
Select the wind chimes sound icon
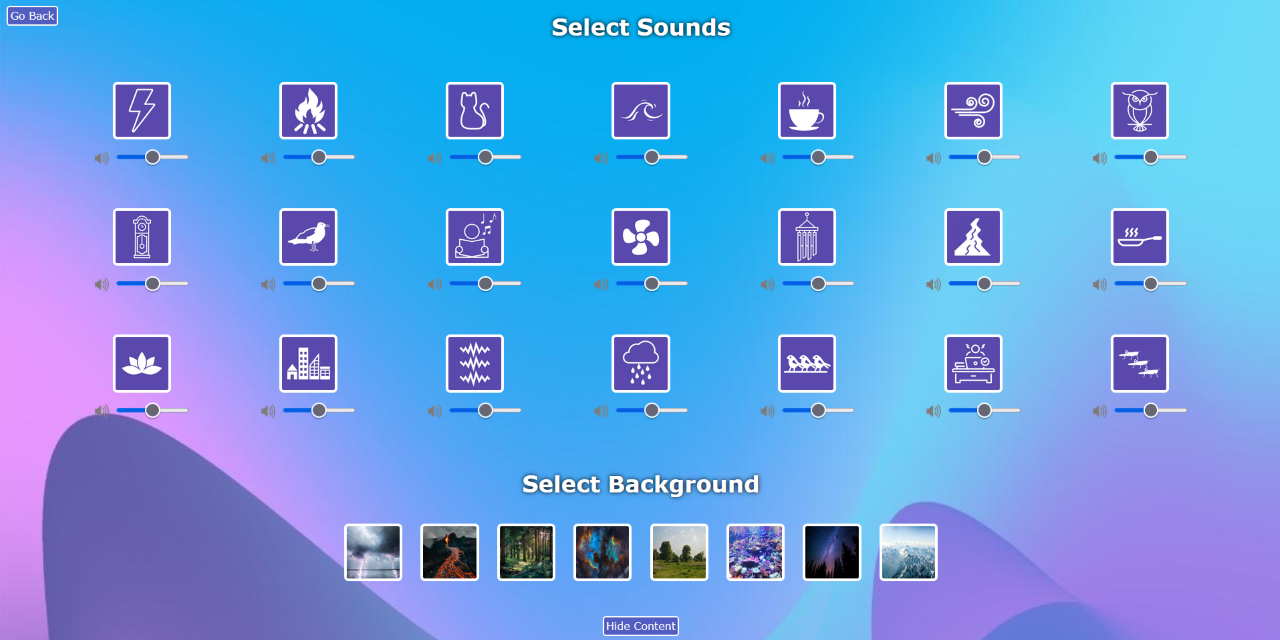[x=807, y=237]
